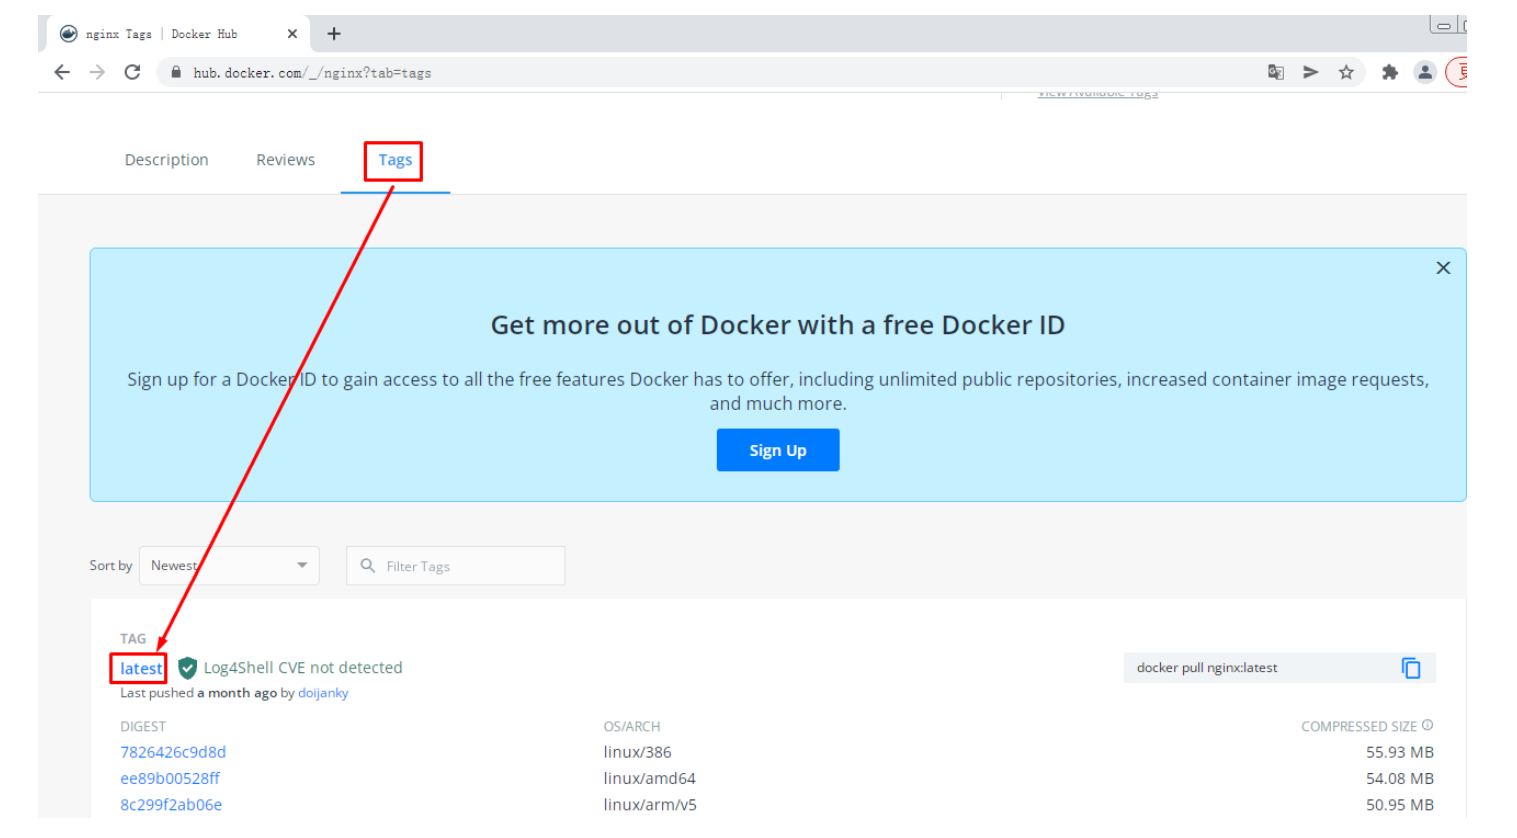This screenshot has width=1517, height=838.
Task: Go back with the browser back arrow
Action: [62, 72]
